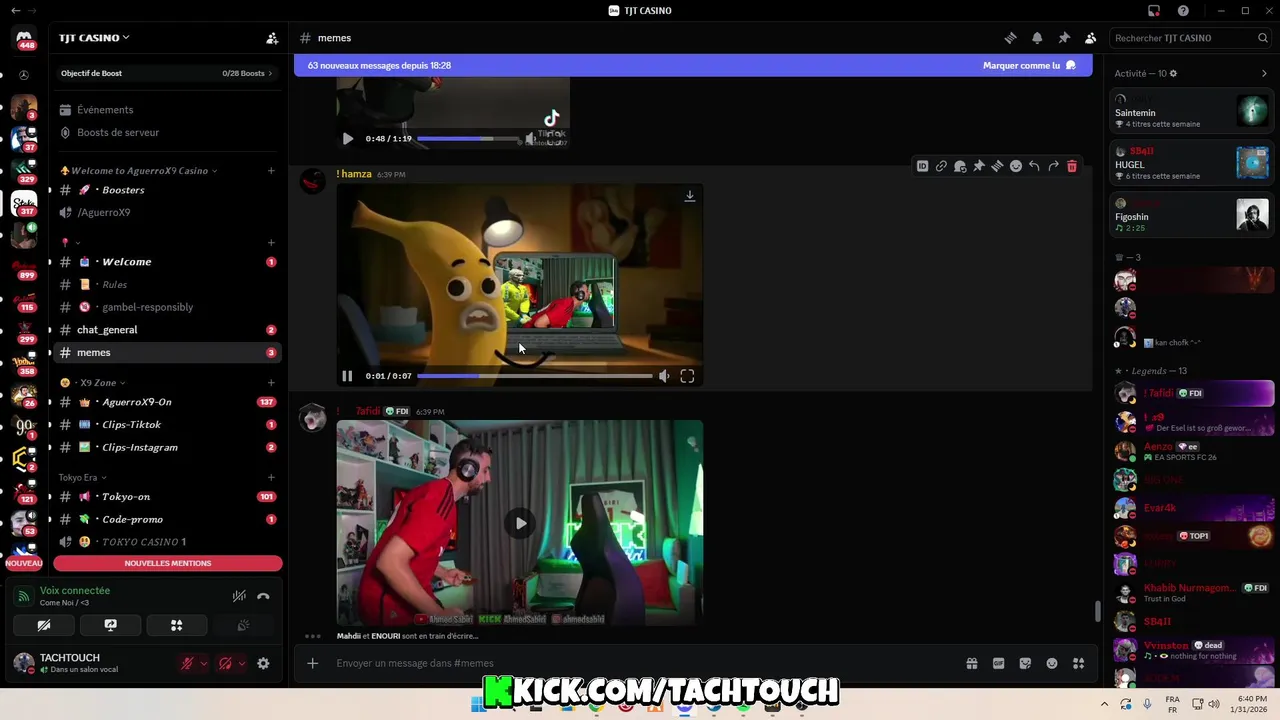Open Activité settings gear
Image resolution: width=1280 pixels, height=720 pixels.
point(1173,73)
